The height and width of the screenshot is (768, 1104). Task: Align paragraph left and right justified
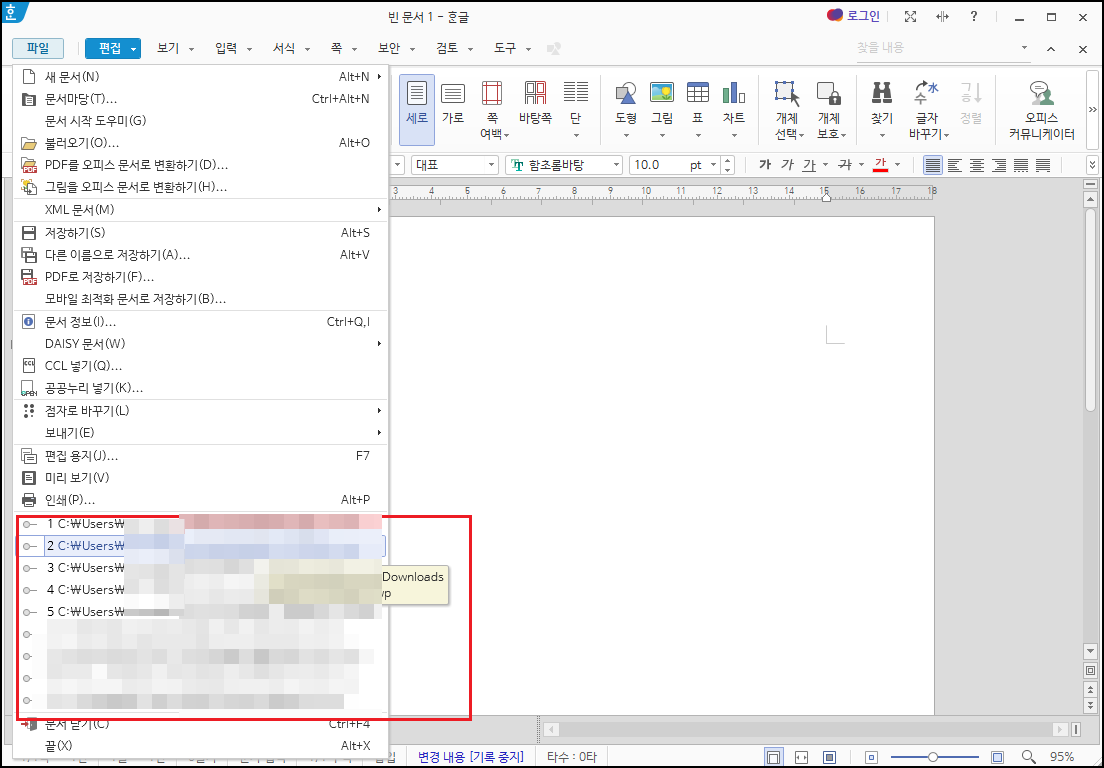[933, 165]
